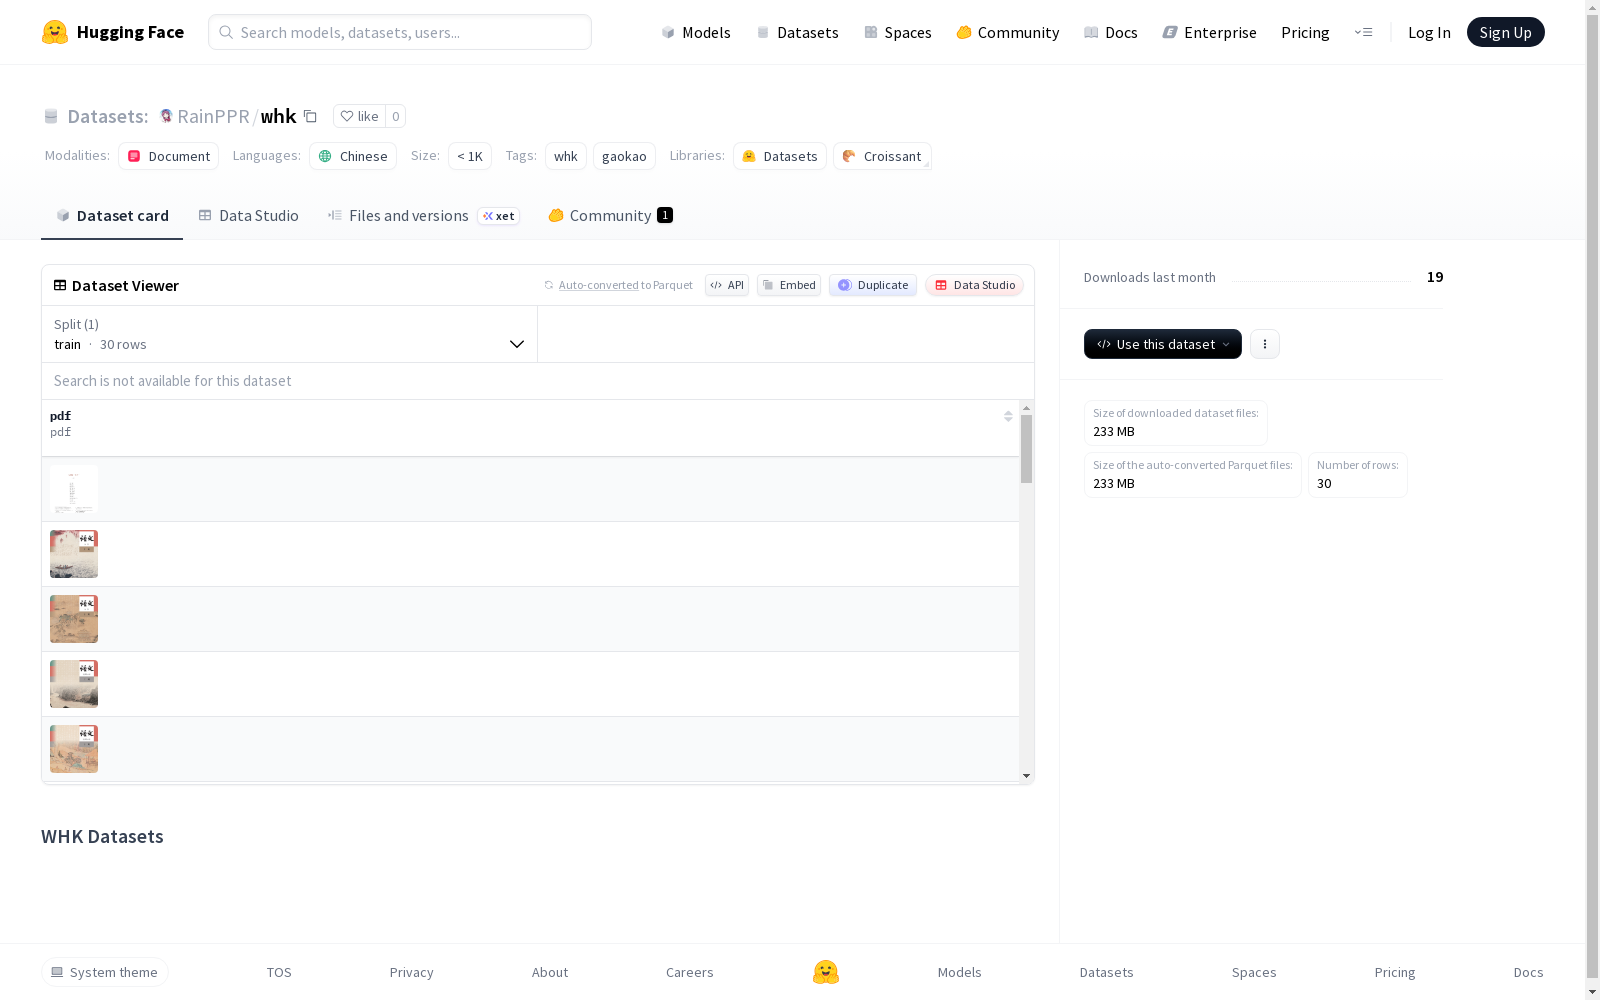Click the Sign Up button
This screenshot has width=1600, height=1000.
tap(1505, 32)
